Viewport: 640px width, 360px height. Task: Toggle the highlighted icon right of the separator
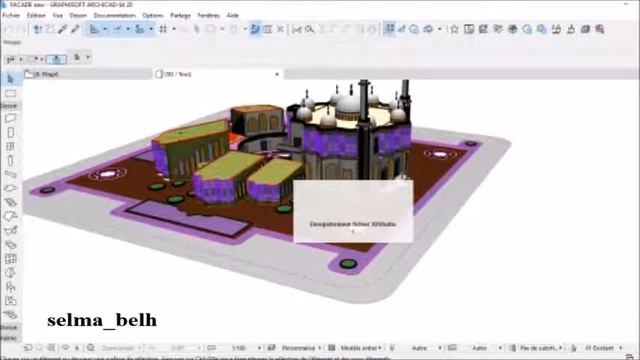pos(389,29)
